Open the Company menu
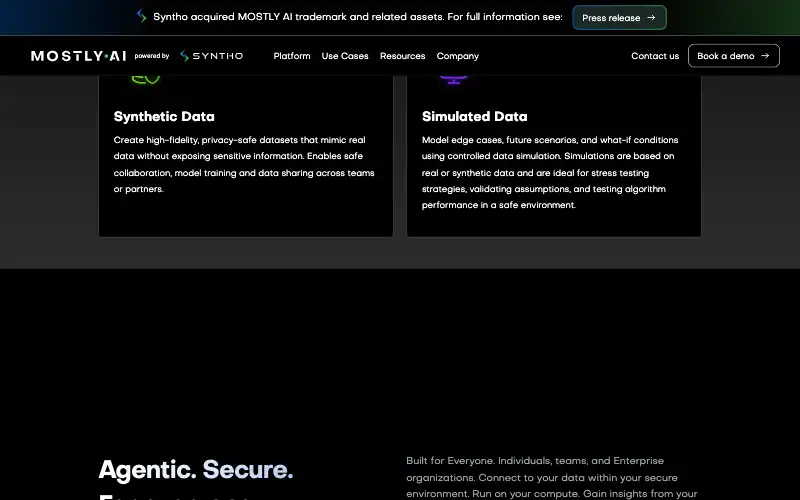 pos(458,56)
